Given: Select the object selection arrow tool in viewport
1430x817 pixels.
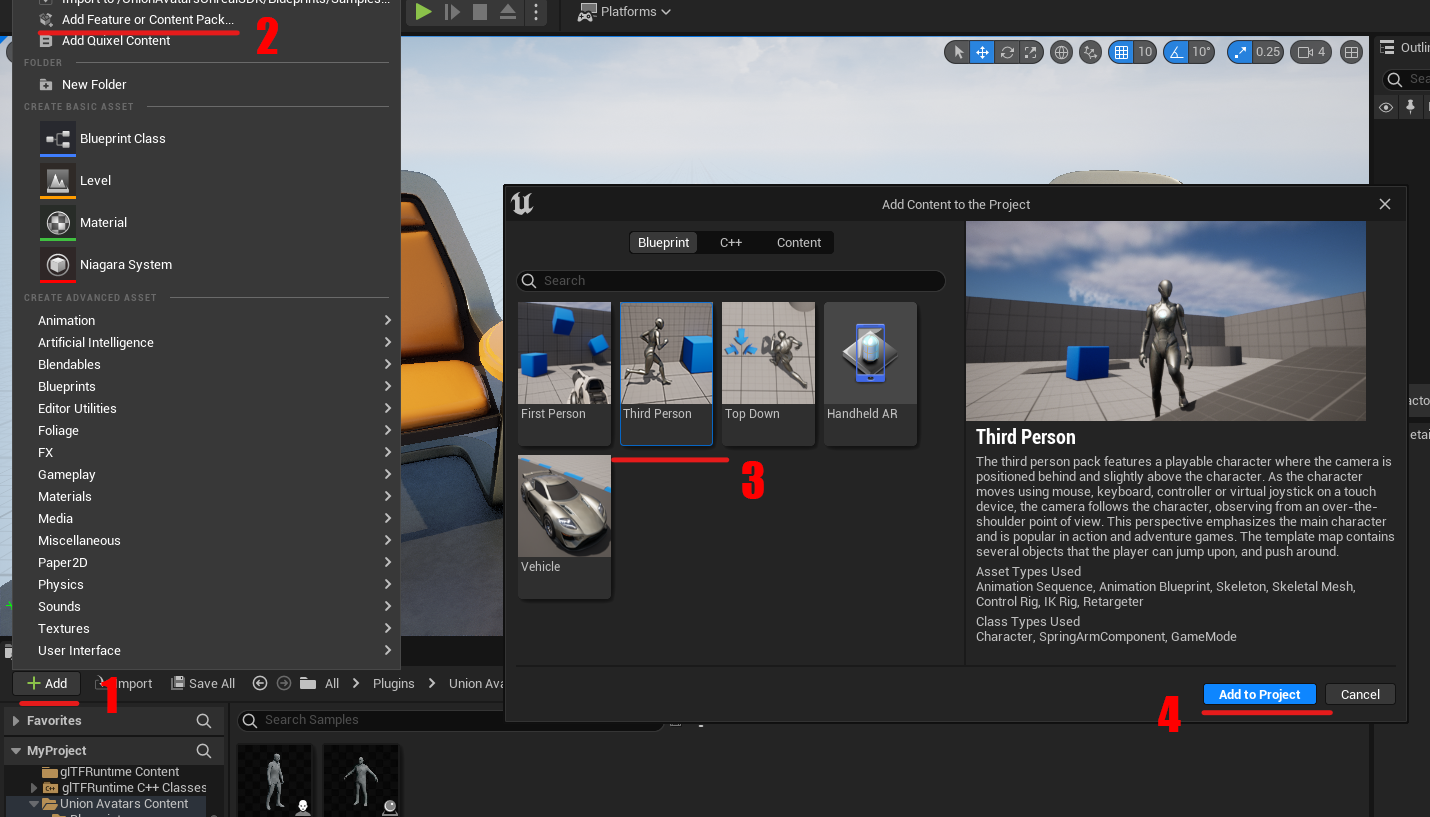Looking at the screenshot, I should (x=959, y=52).
